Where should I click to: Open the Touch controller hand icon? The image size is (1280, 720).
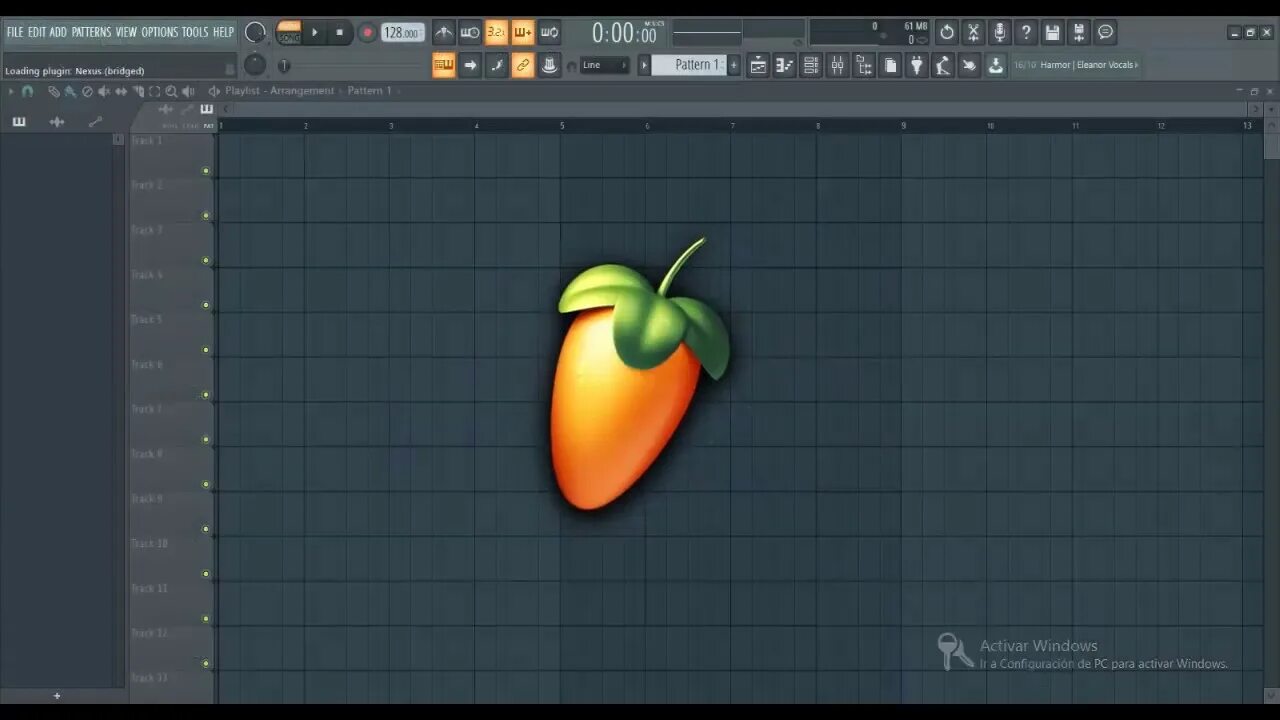click(x=969, y=65)
